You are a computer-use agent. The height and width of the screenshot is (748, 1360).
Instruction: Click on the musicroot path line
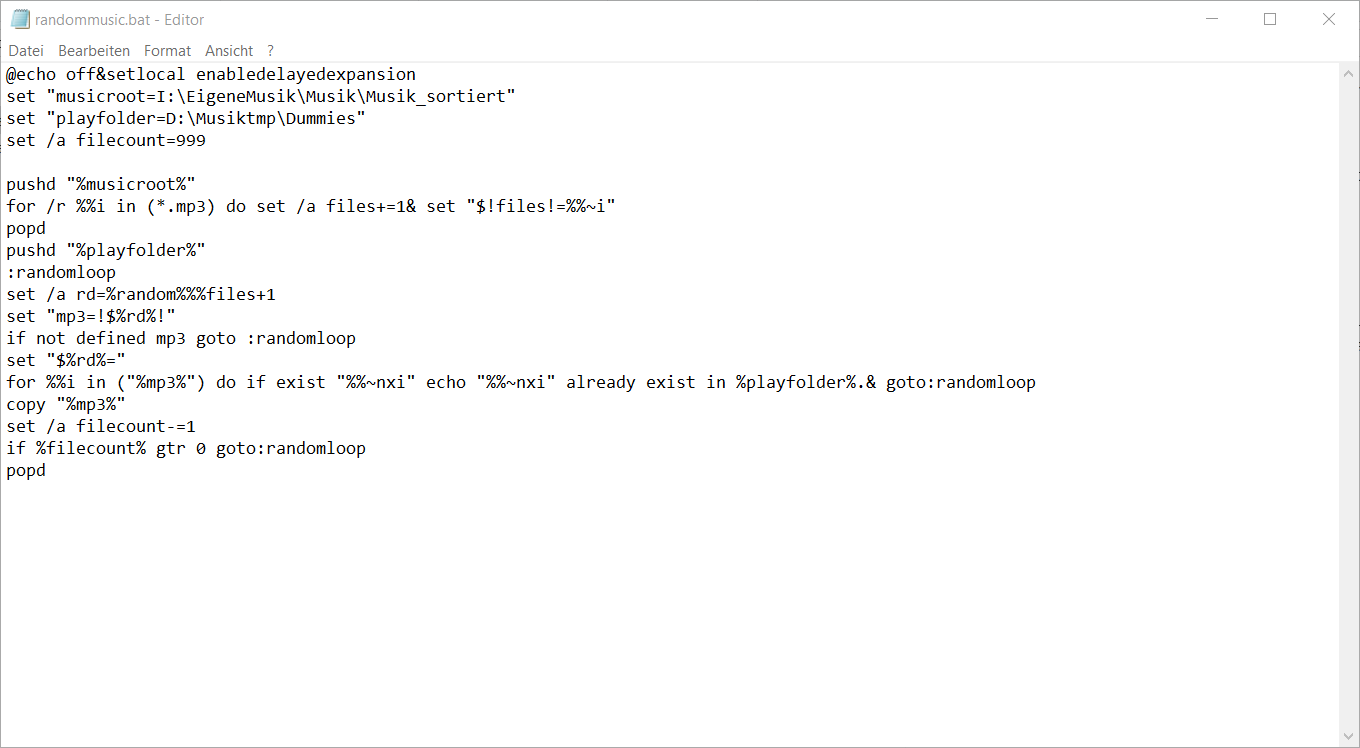coord(260,96)
